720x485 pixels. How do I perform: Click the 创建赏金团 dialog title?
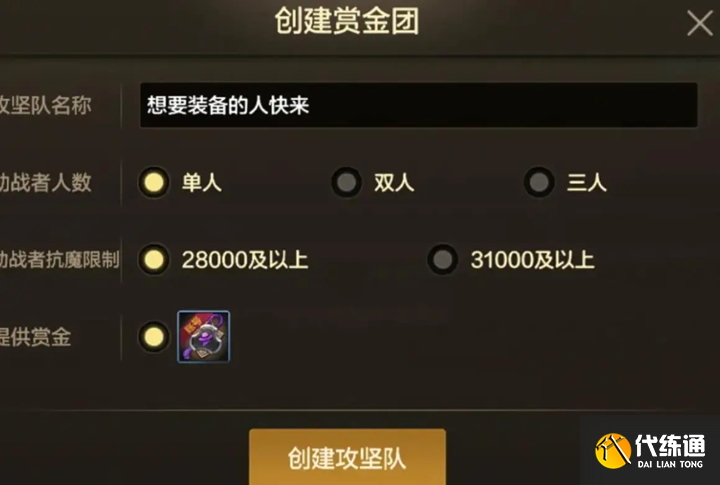click(347, 21)
